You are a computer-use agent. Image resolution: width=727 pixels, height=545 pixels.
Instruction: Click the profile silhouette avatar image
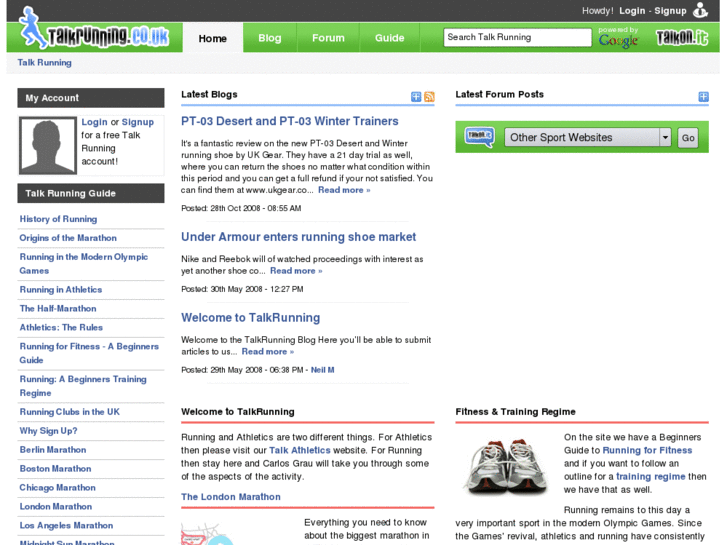tap(47, 146)
